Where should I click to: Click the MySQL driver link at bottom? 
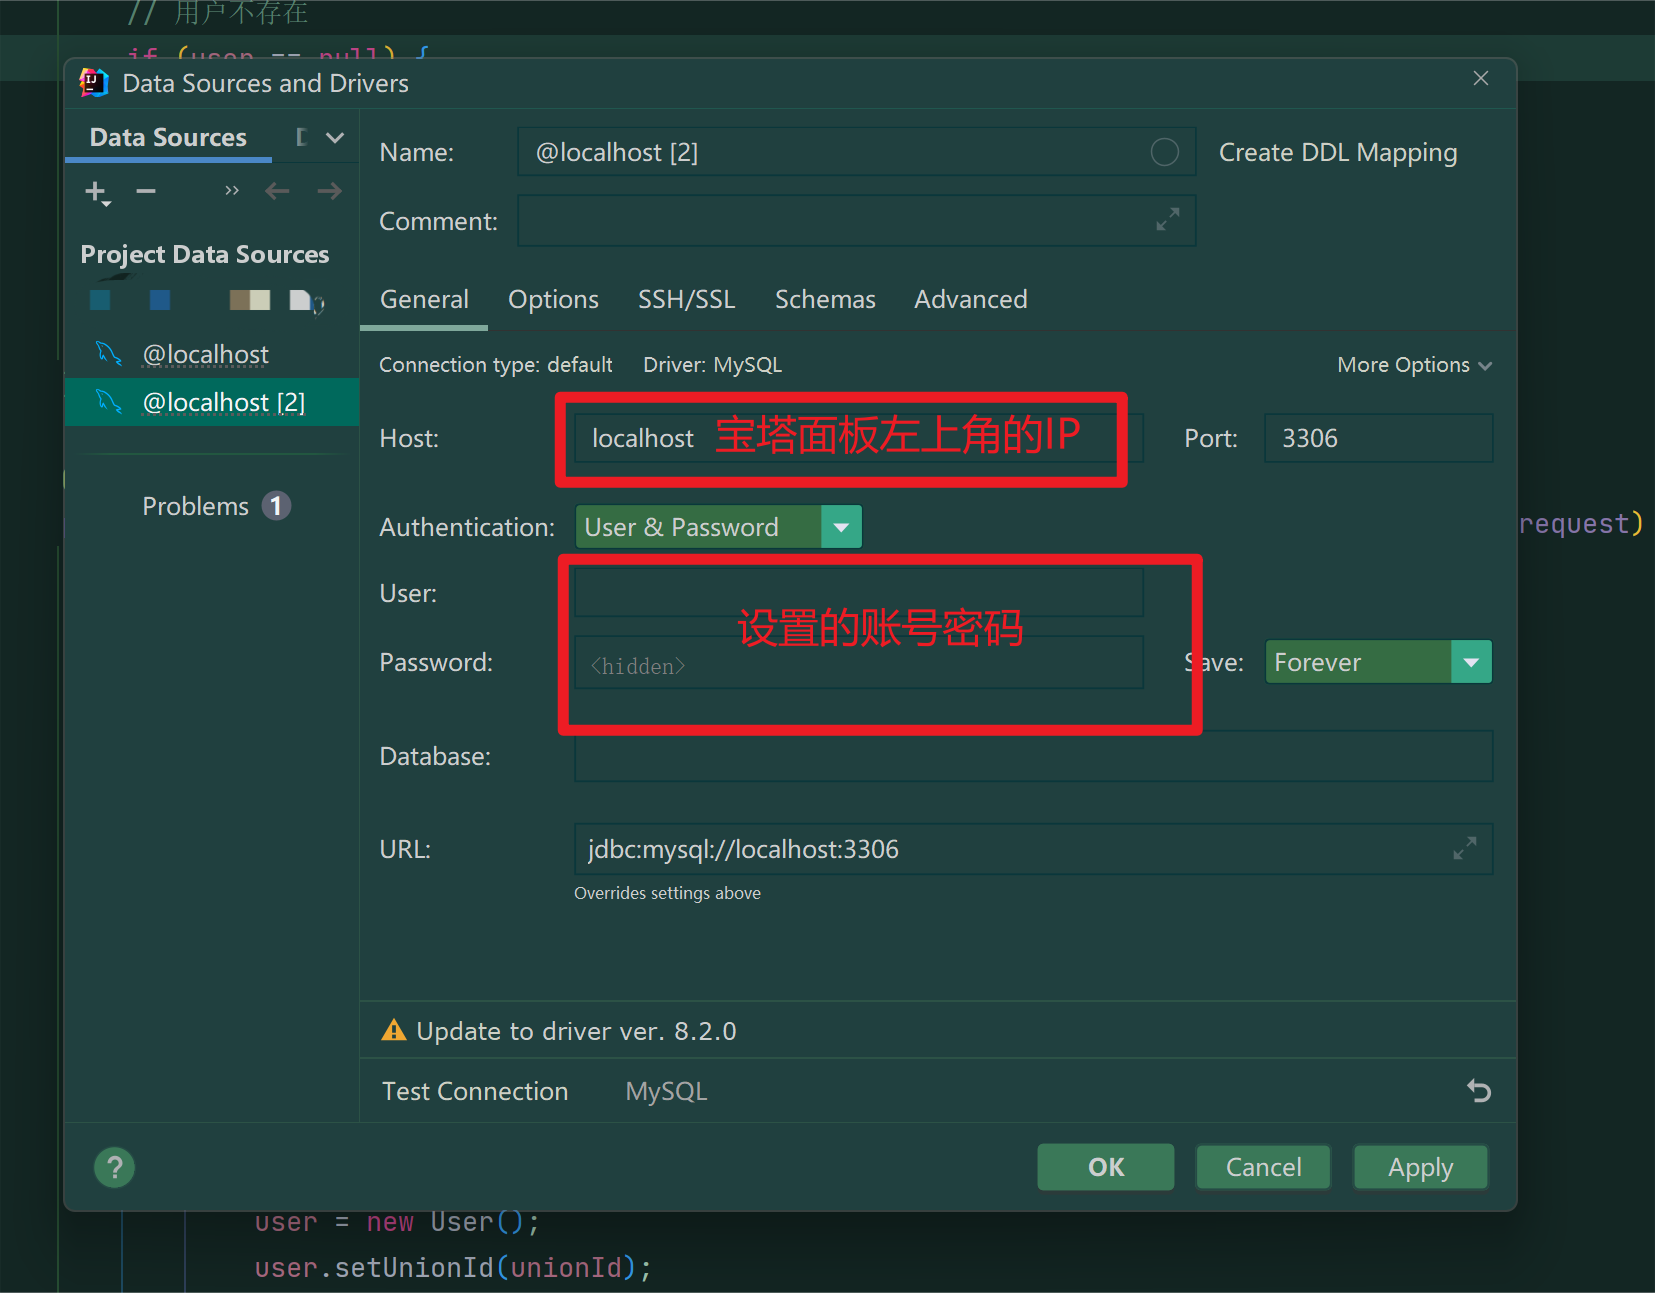666,1091
